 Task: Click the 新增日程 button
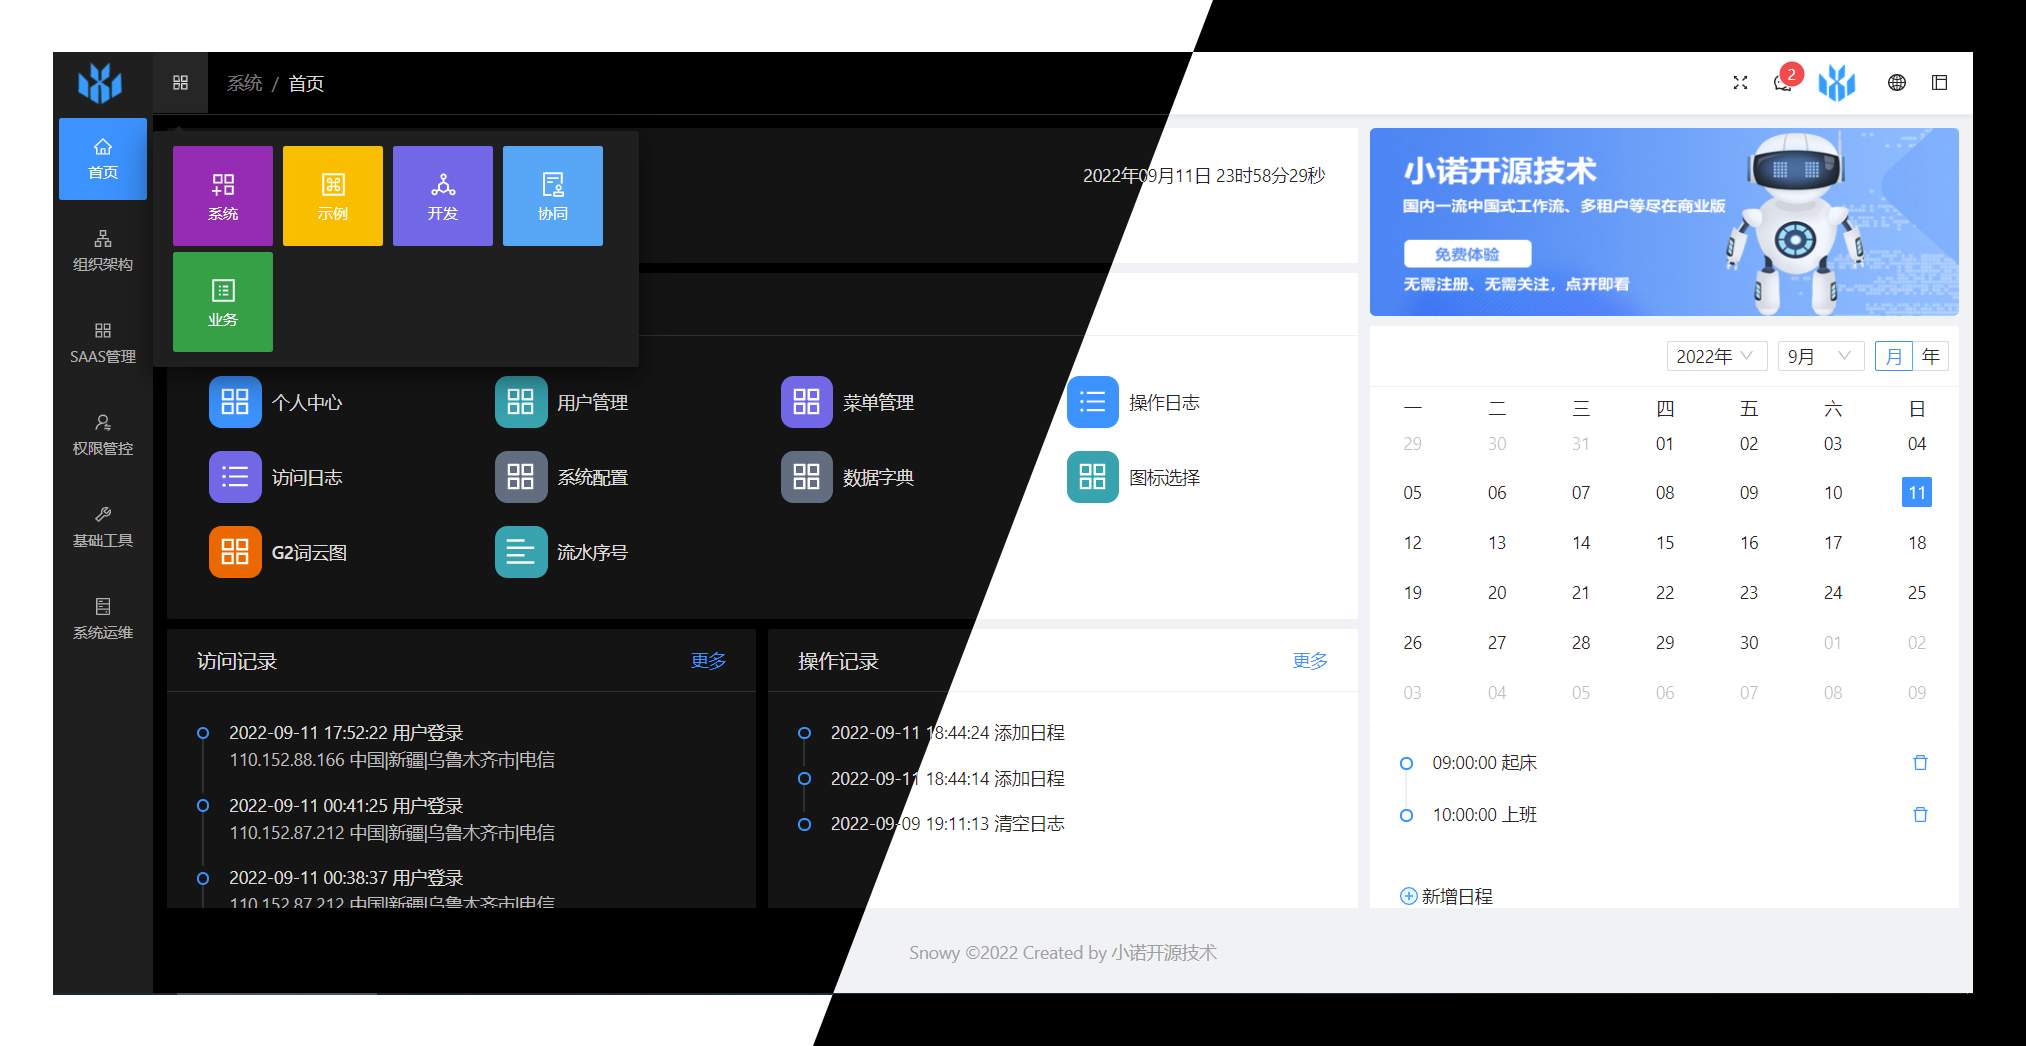pos(1446,896)
